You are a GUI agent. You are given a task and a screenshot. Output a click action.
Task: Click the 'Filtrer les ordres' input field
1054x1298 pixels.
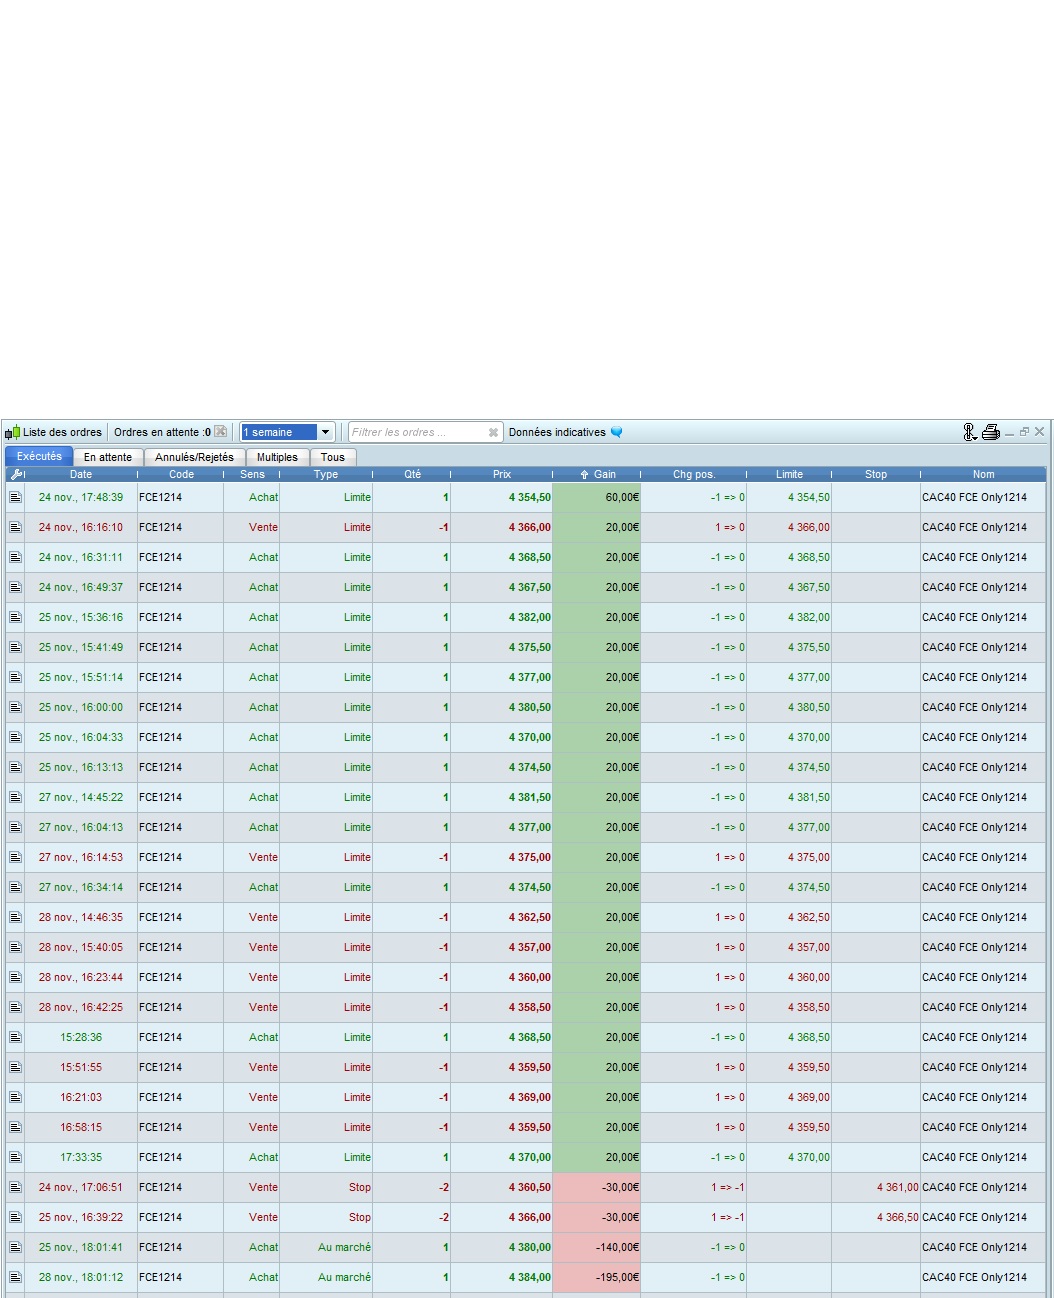[x=415, y=432]
